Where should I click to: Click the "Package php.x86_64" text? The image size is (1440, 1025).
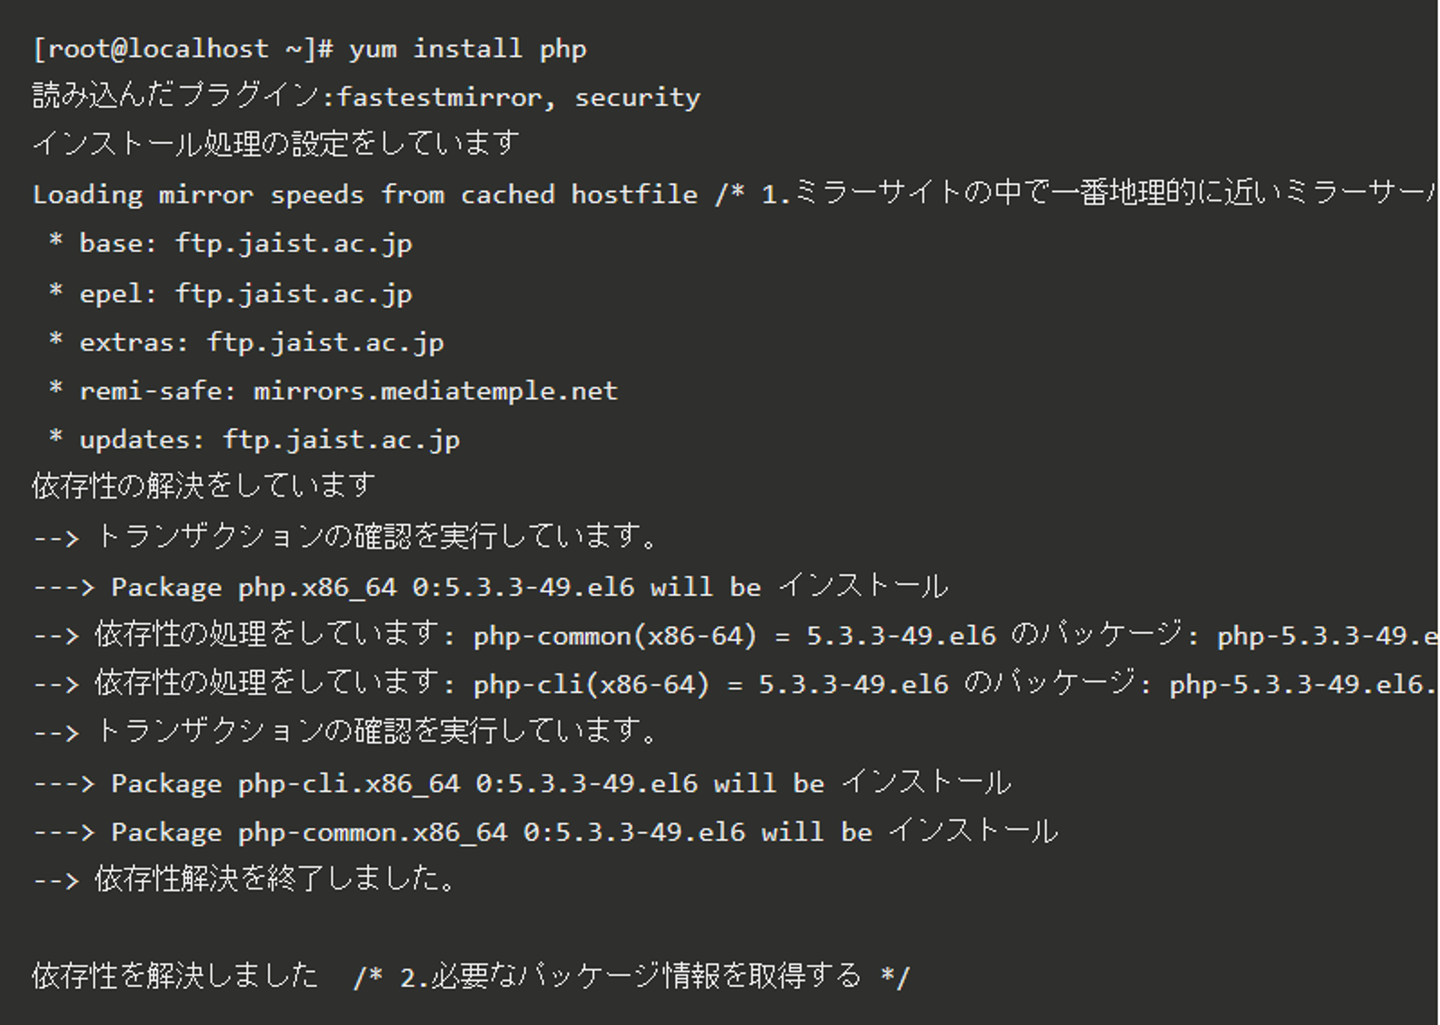(253, 587)
